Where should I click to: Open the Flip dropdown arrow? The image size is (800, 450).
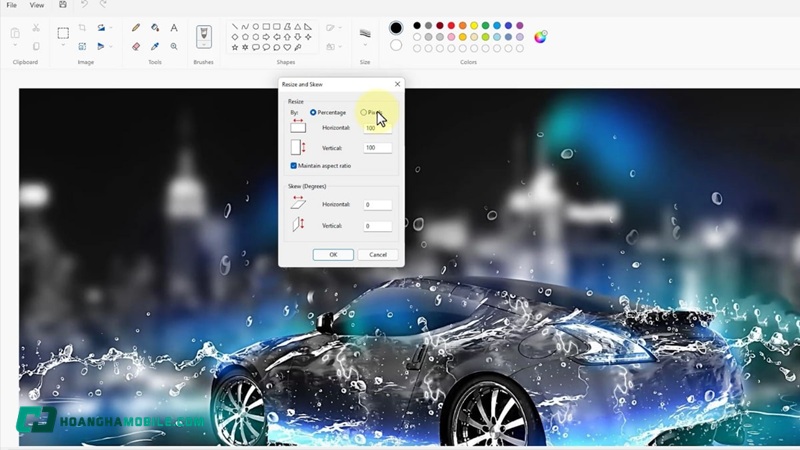click(x=111, y=46)
